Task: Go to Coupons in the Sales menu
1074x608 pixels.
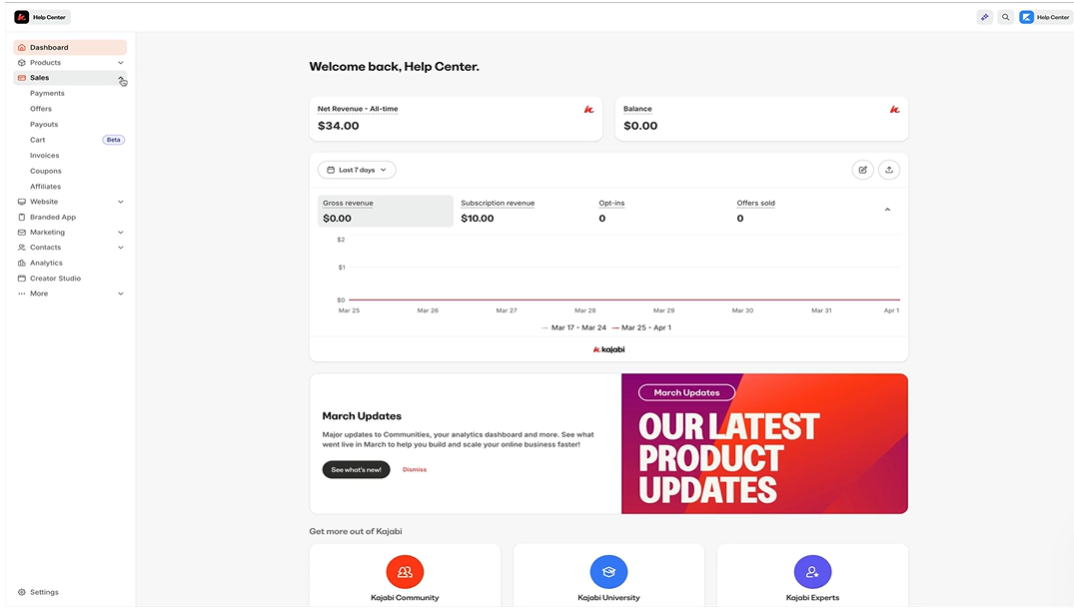Action: pyautogui.click(x=46, y=171)
